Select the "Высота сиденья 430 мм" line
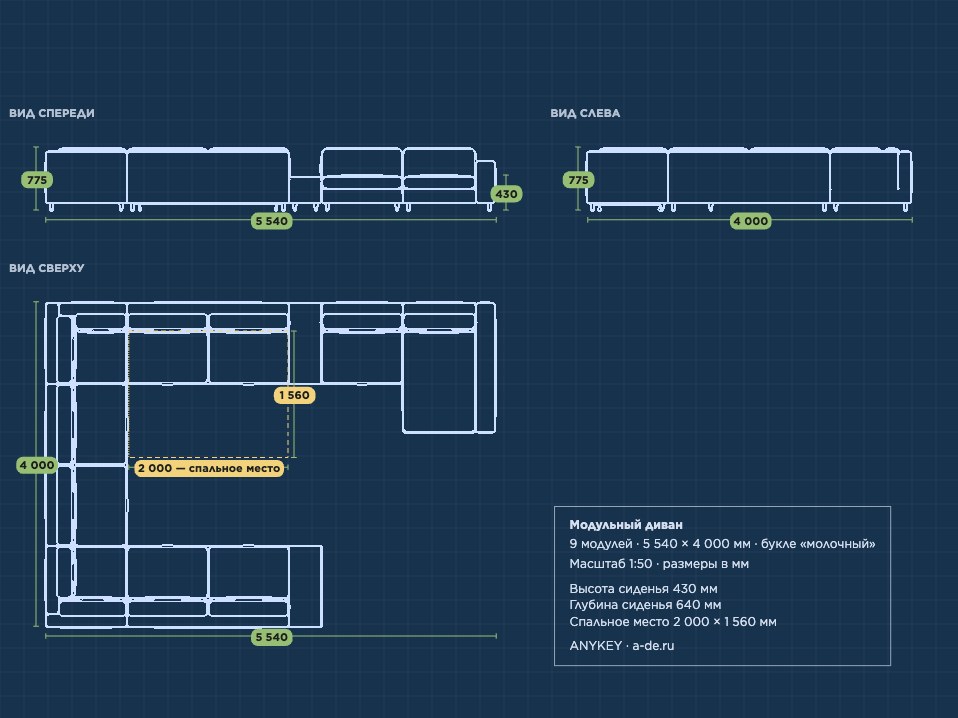 click(x=643, y=588)
